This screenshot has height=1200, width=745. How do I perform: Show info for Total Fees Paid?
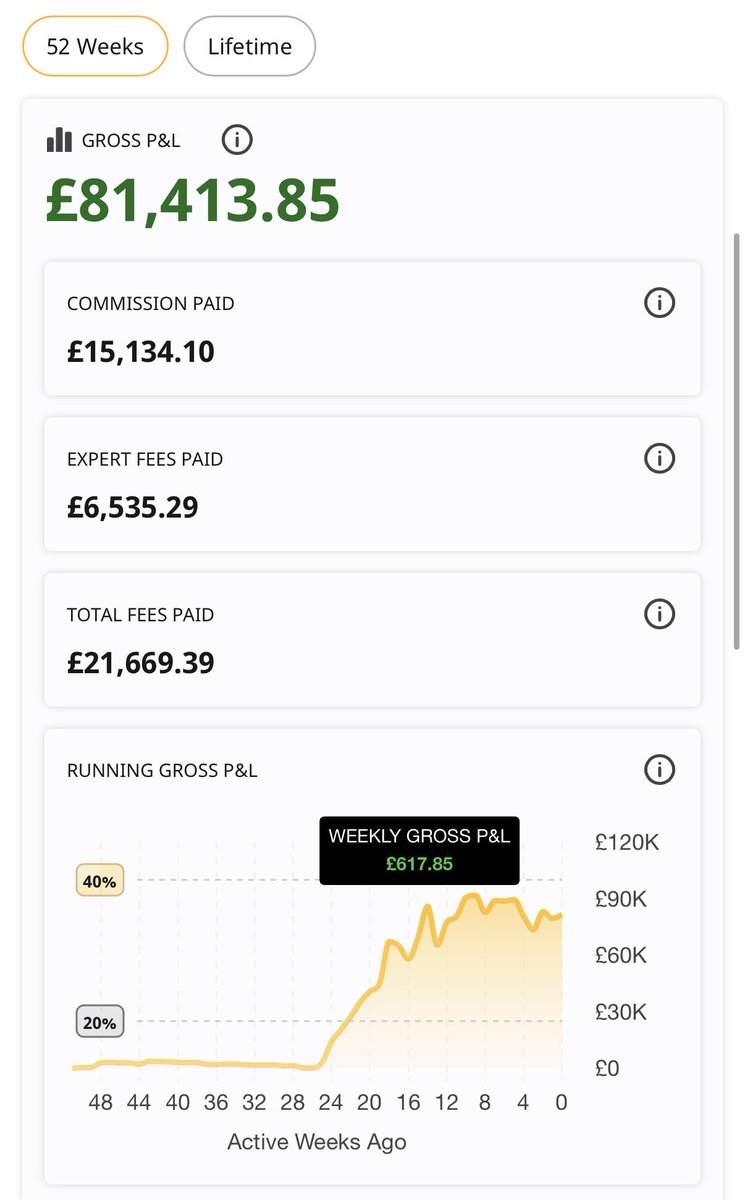[659, 614]
